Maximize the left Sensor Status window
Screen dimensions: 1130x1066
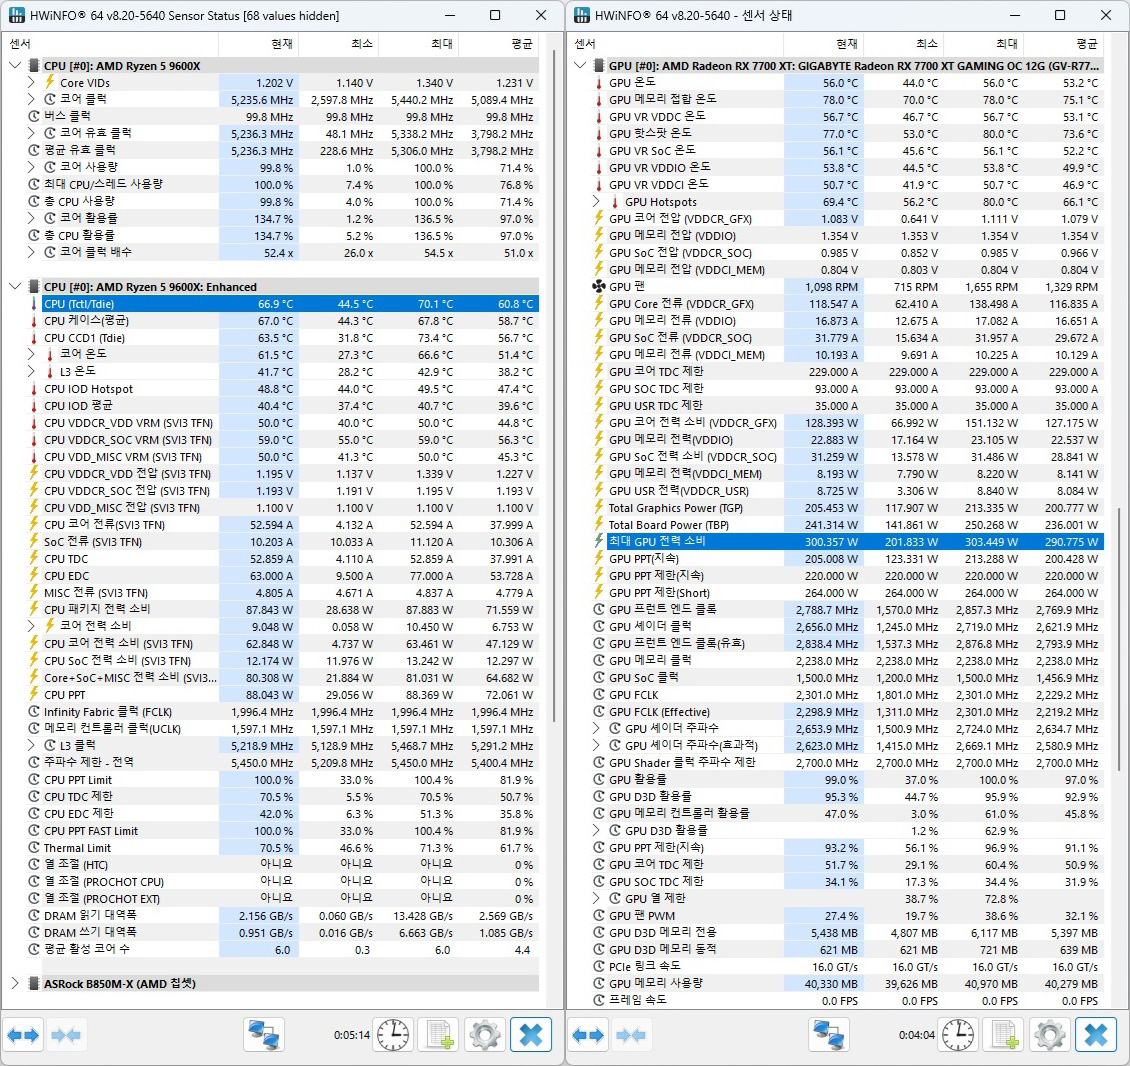coord(495,15)
